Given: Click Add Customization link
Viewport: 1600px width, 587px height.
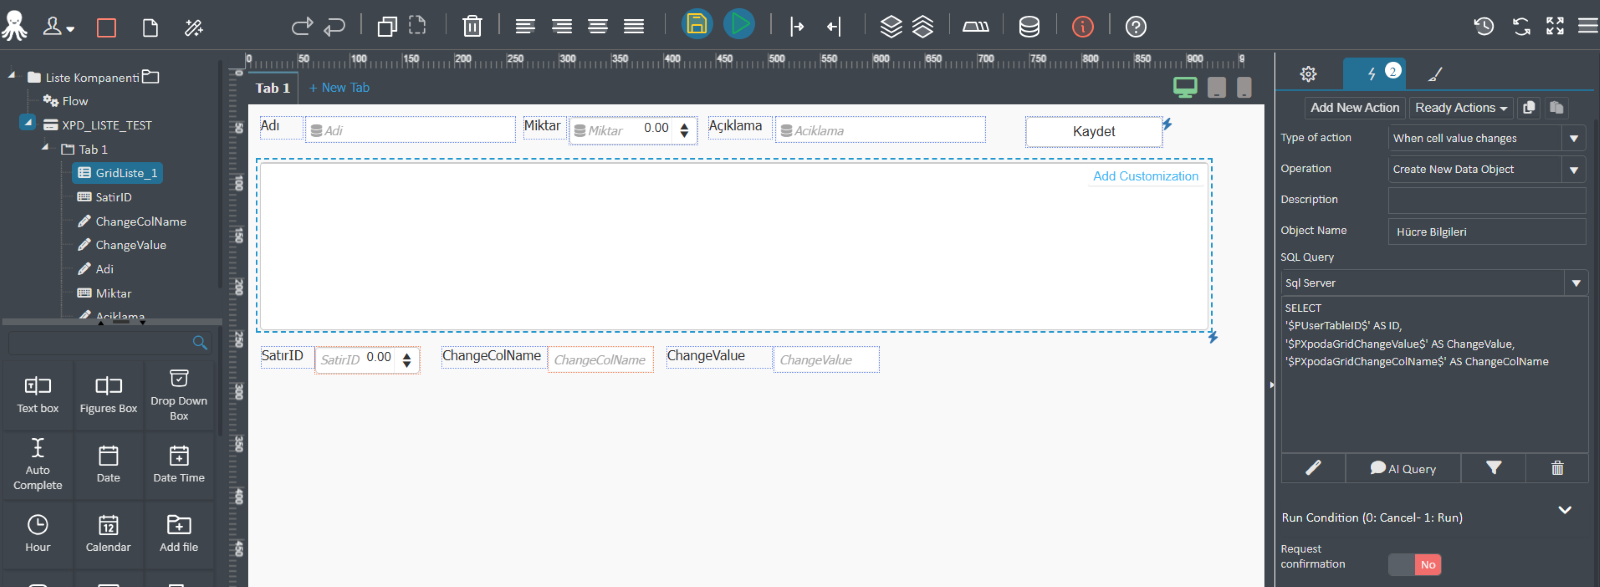Looking at the screenshot, I should 1146,176.
